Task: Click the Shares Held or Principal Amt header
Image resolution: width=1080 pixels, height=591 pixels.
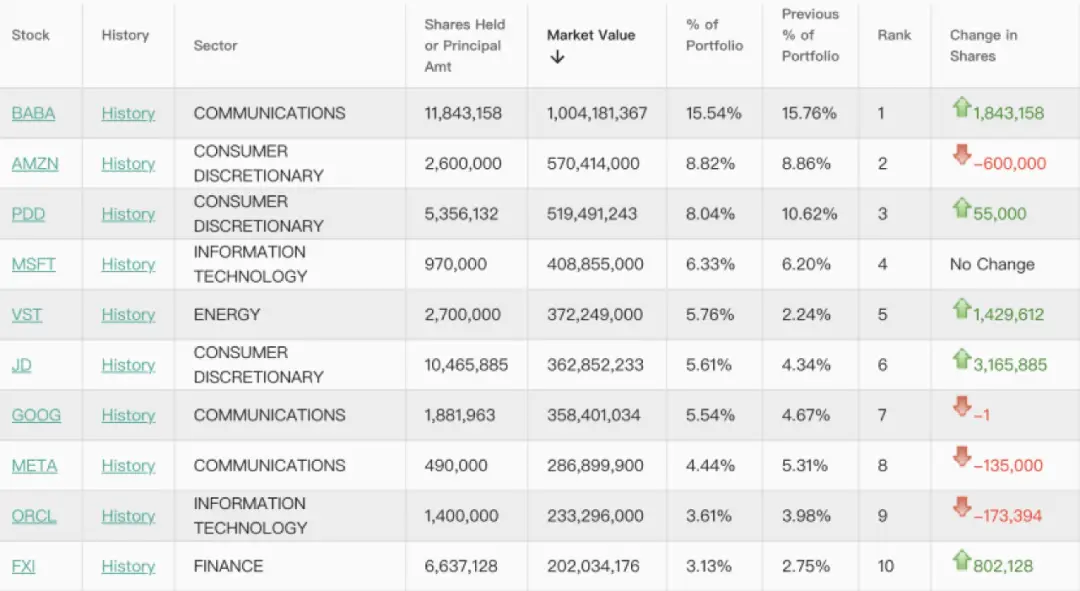Action: (464, 45)
